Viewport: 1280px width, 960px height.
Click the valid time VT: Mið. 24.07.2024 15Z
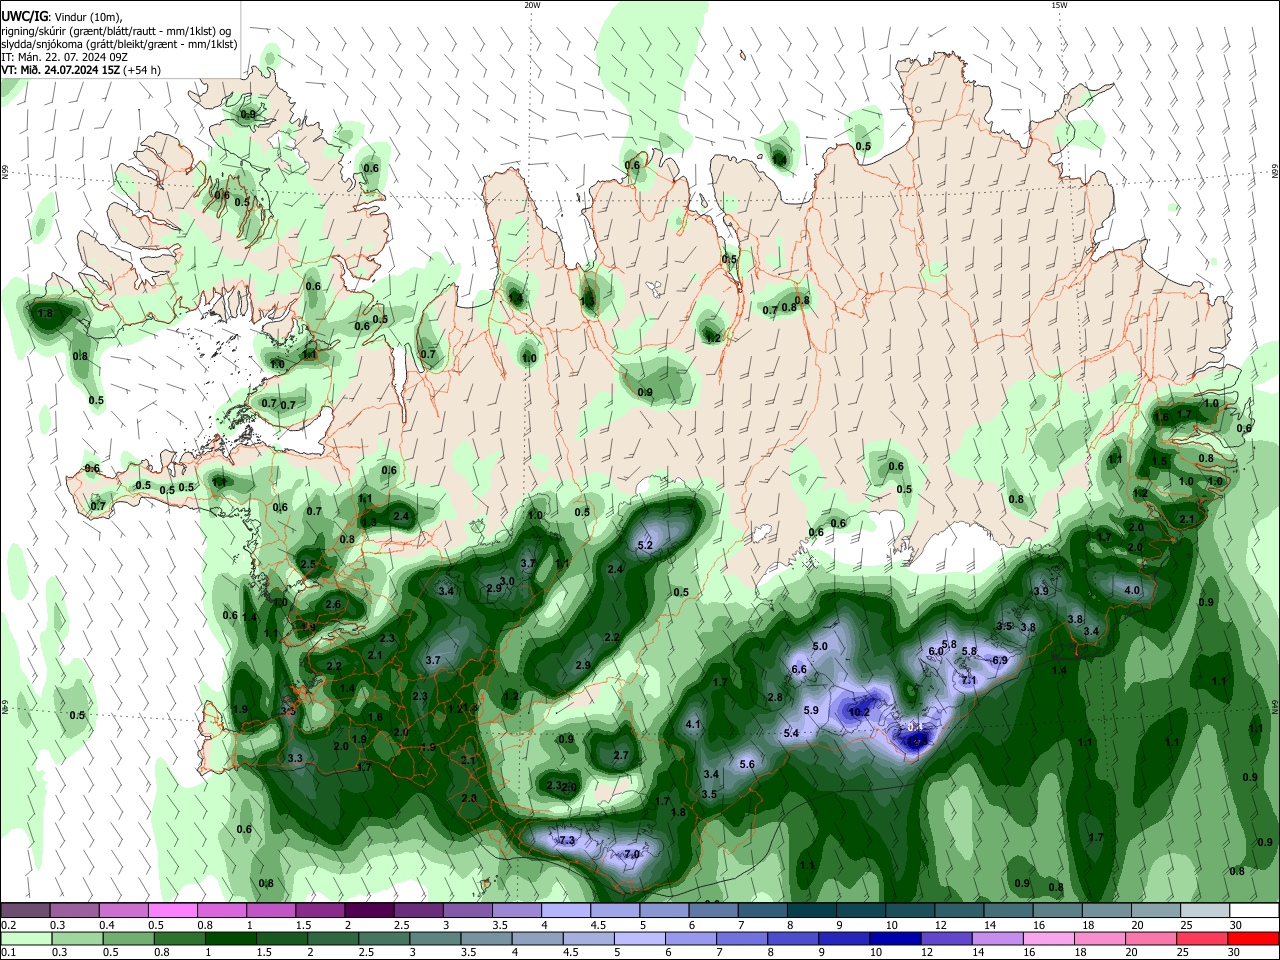[x=81, y=70]
